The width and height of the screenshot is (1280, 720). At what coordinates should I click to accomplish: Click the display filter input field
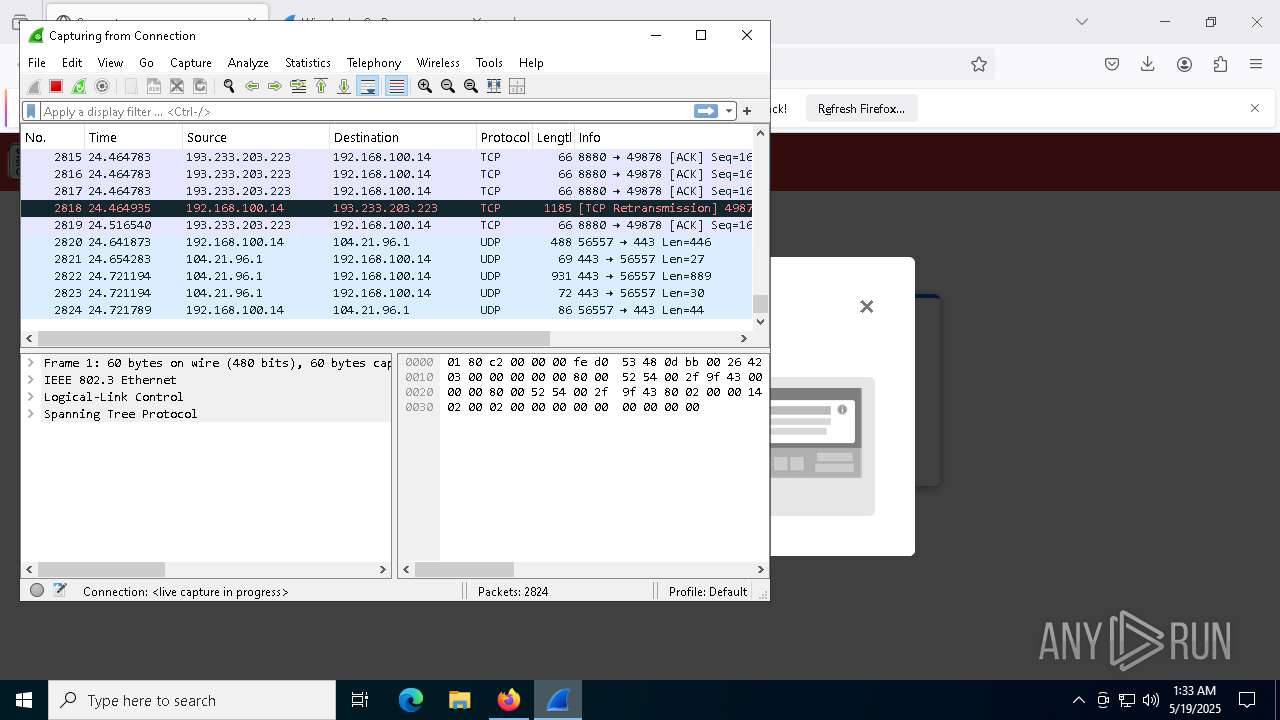pos(365,111)
